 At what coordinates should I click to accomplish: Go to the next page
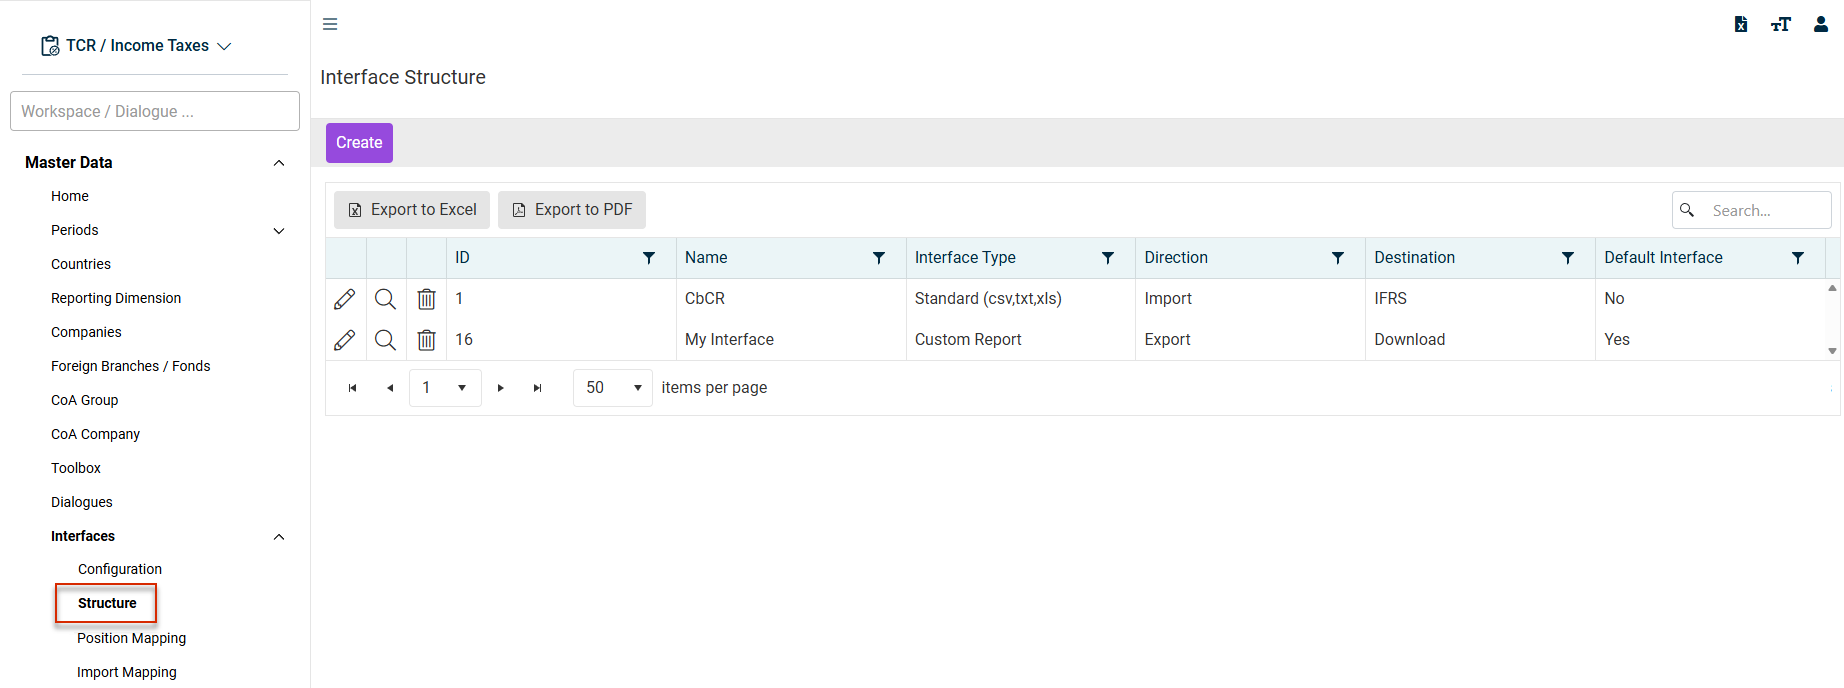pos(500,388)
